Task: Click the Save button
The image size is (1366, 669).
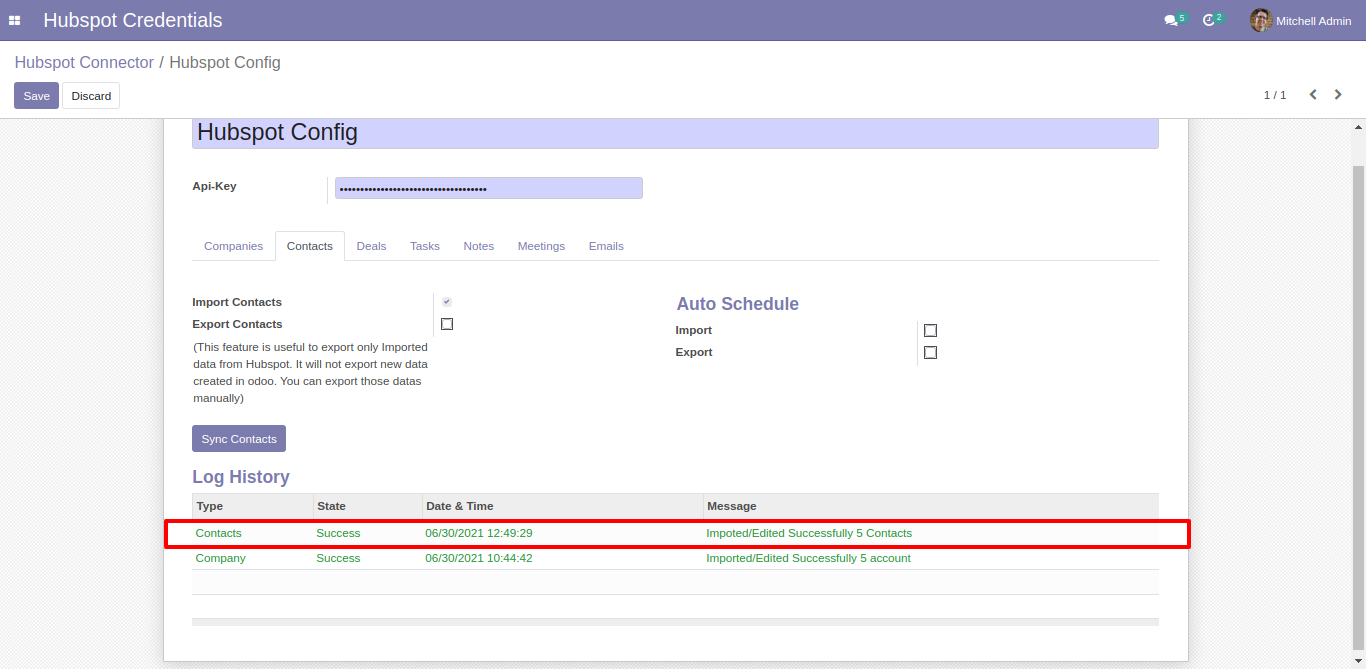Action: 36,96
